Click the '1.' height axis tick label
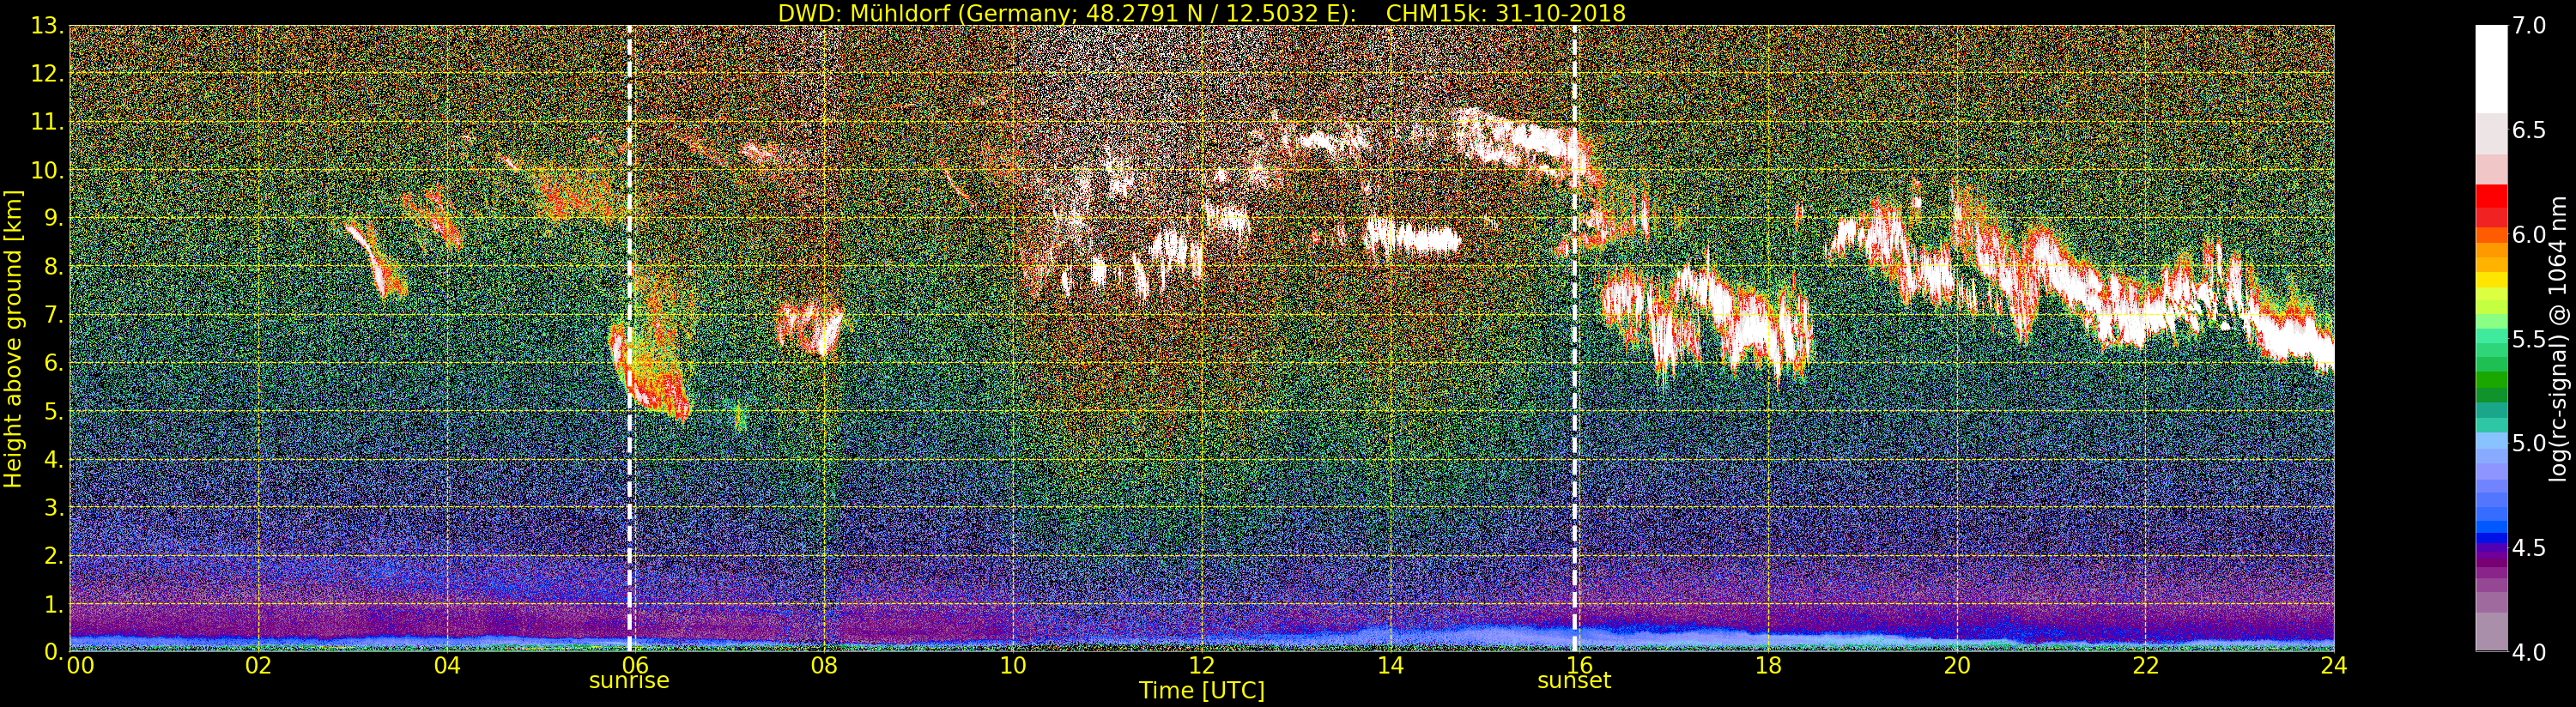2576x707 pixels. (x=53, y=603)
